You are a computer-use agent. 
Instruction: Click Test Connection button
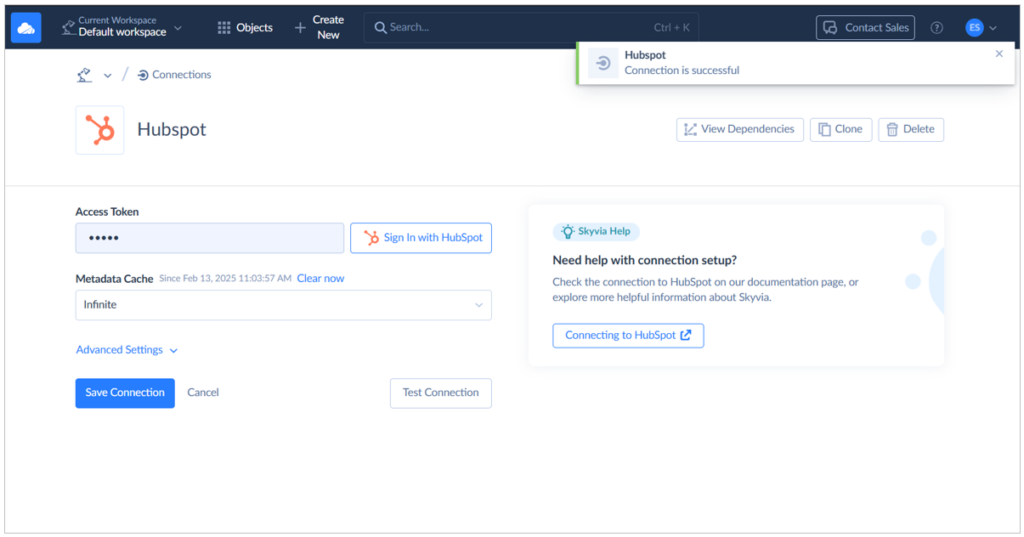click(x=441, y=393)
